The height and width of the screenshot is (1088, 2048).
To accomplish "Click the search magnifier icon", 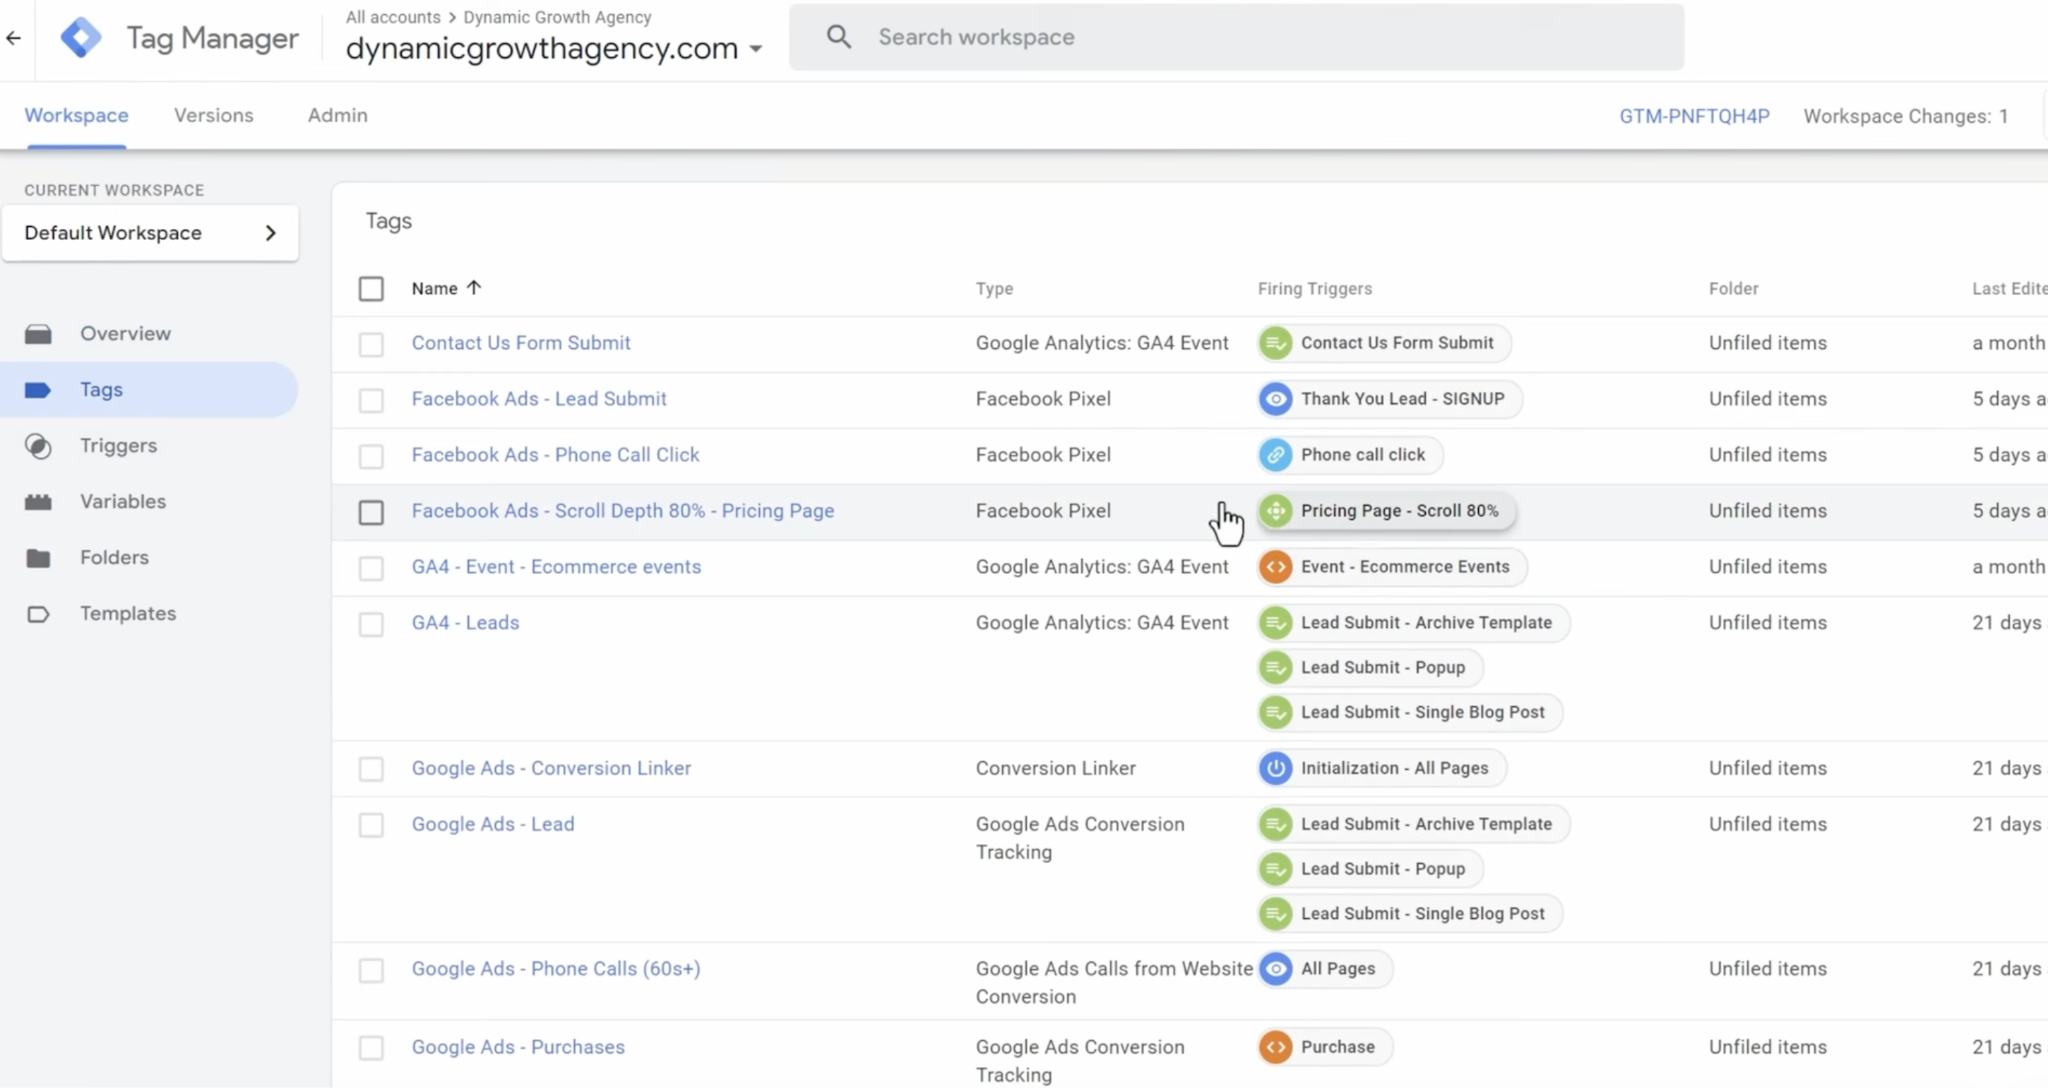I will pyautogui.click(x=839, y=37).
